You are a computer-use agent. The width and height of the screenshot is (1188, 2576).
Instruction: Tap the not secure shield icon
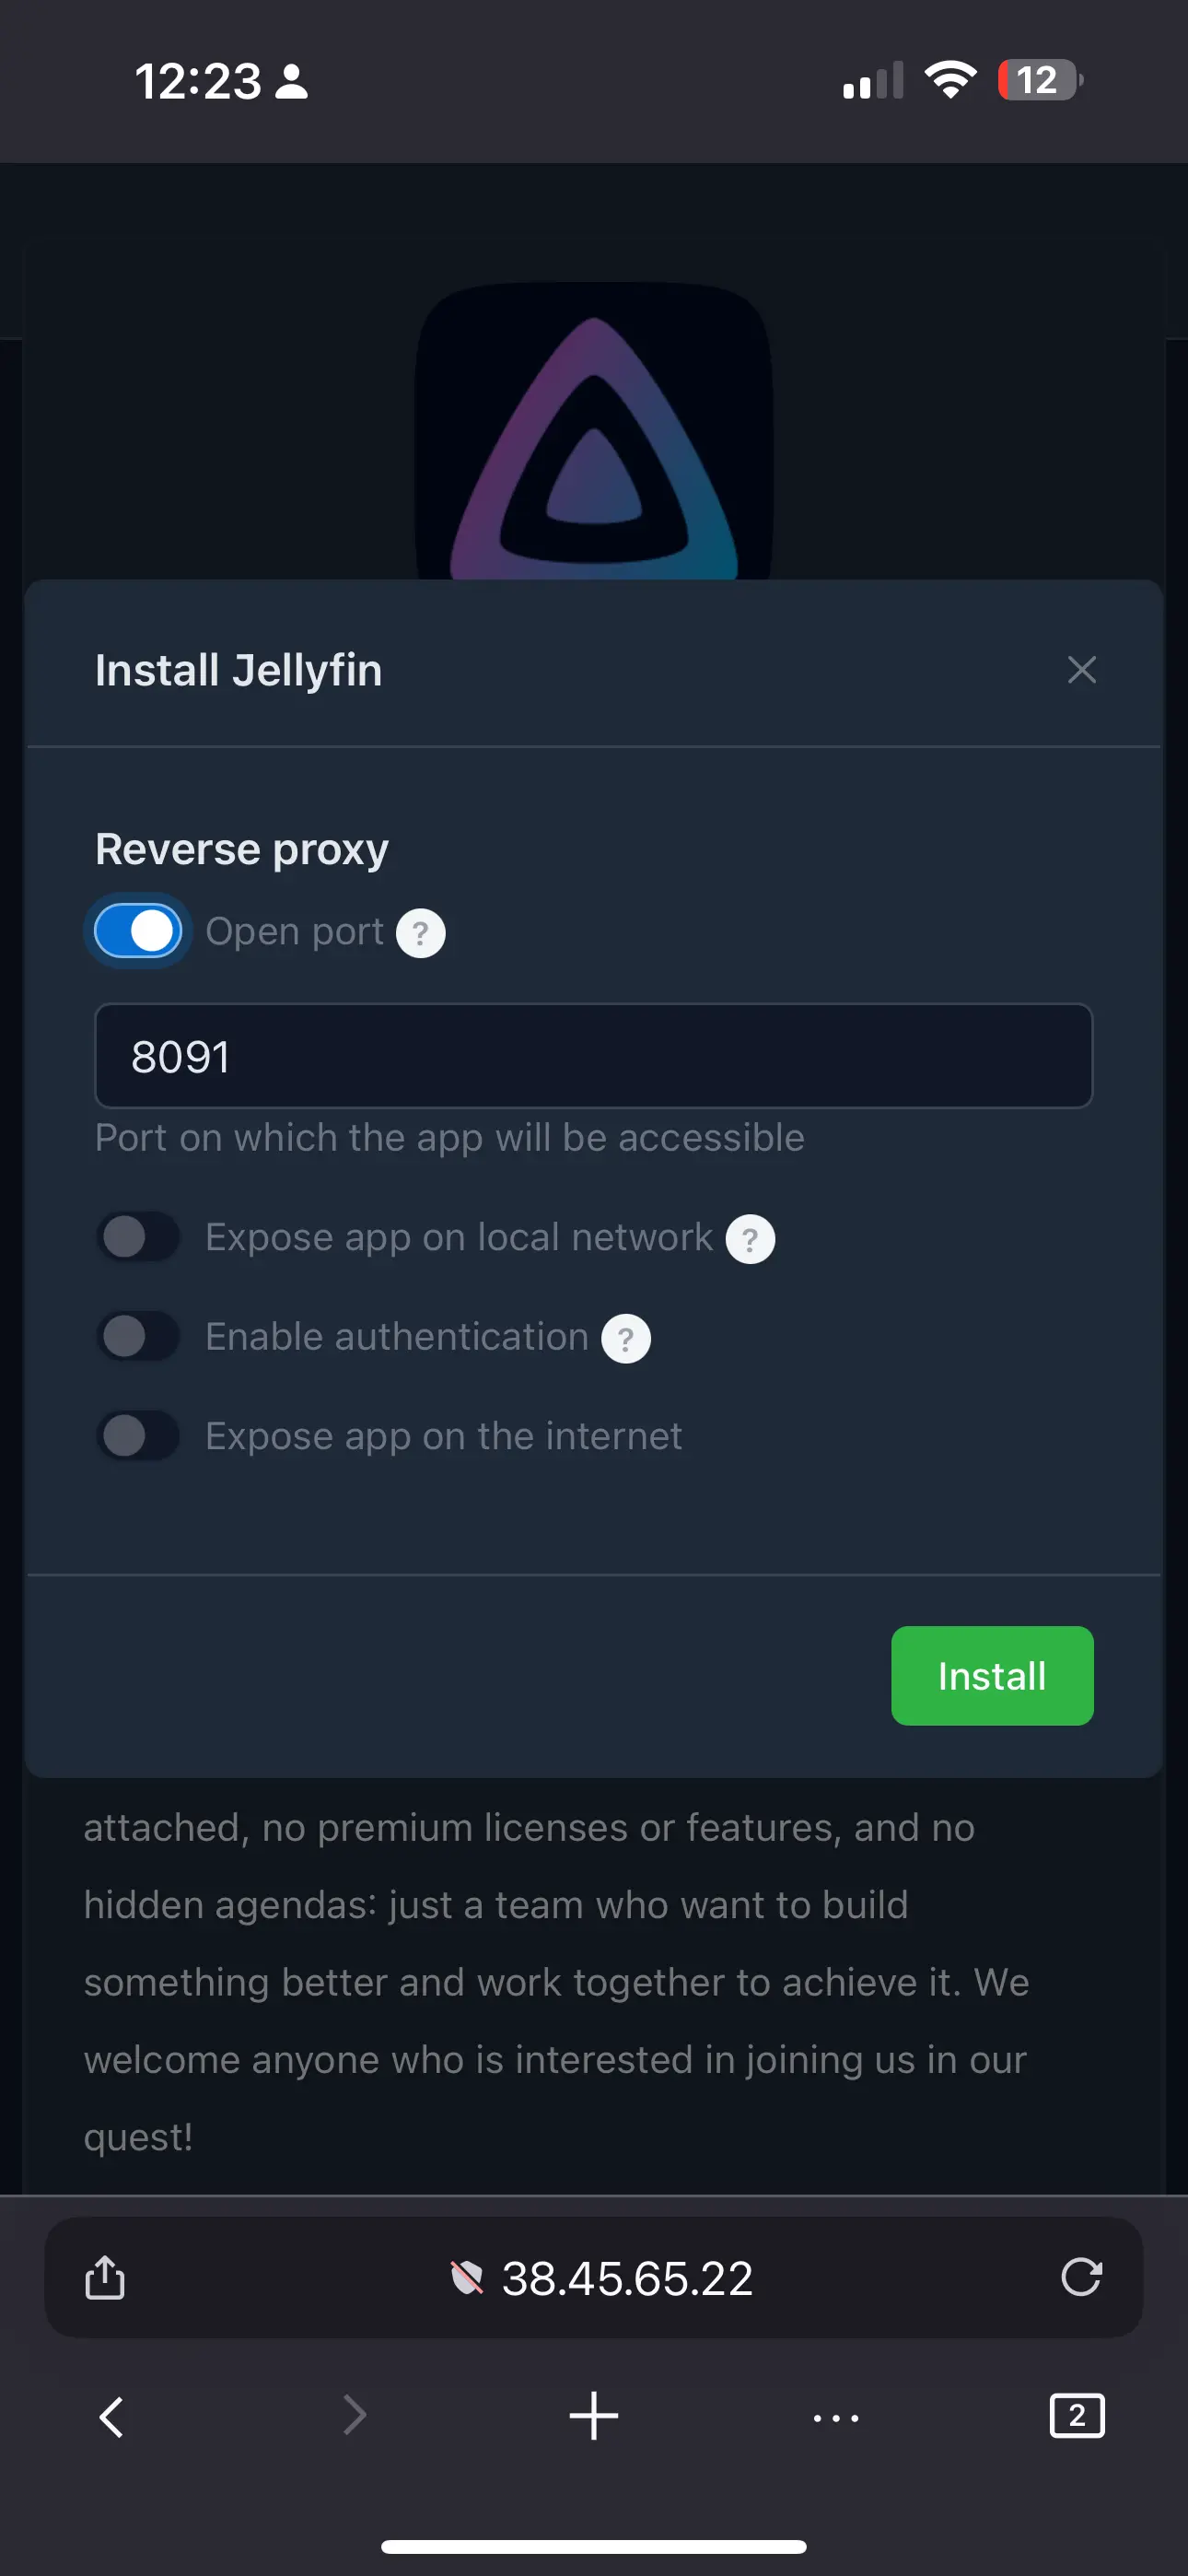point(467,2278)
